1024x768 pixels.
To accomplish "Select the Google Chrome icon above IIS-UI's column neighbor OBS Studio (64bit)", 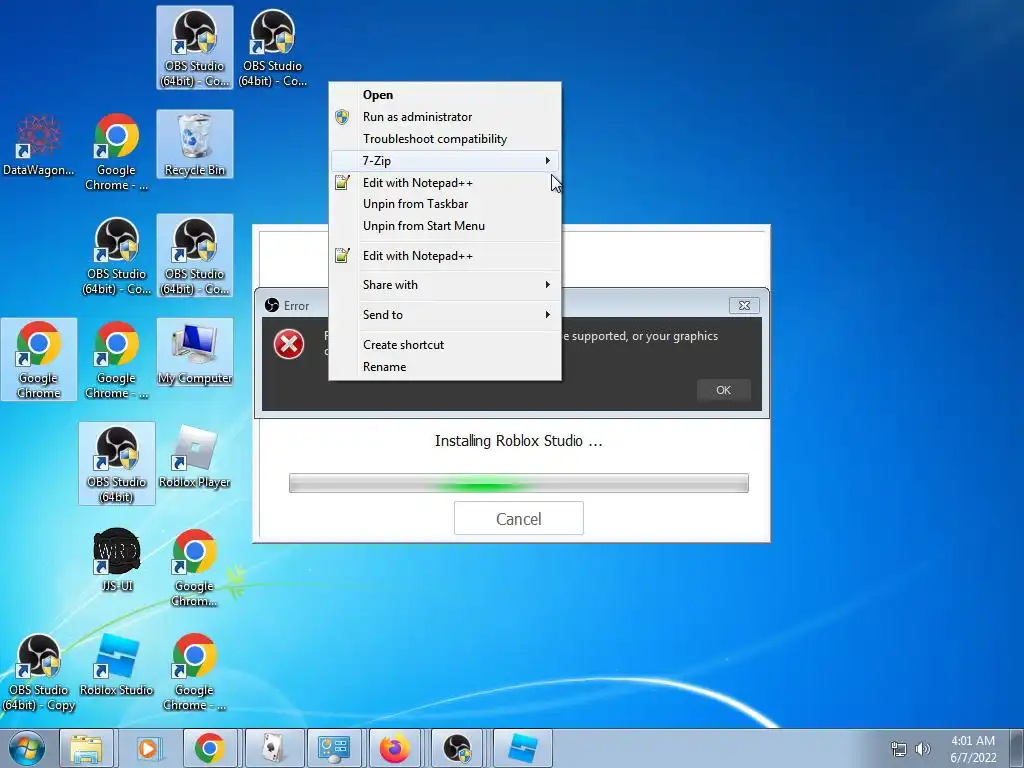I will click(116, 360).
